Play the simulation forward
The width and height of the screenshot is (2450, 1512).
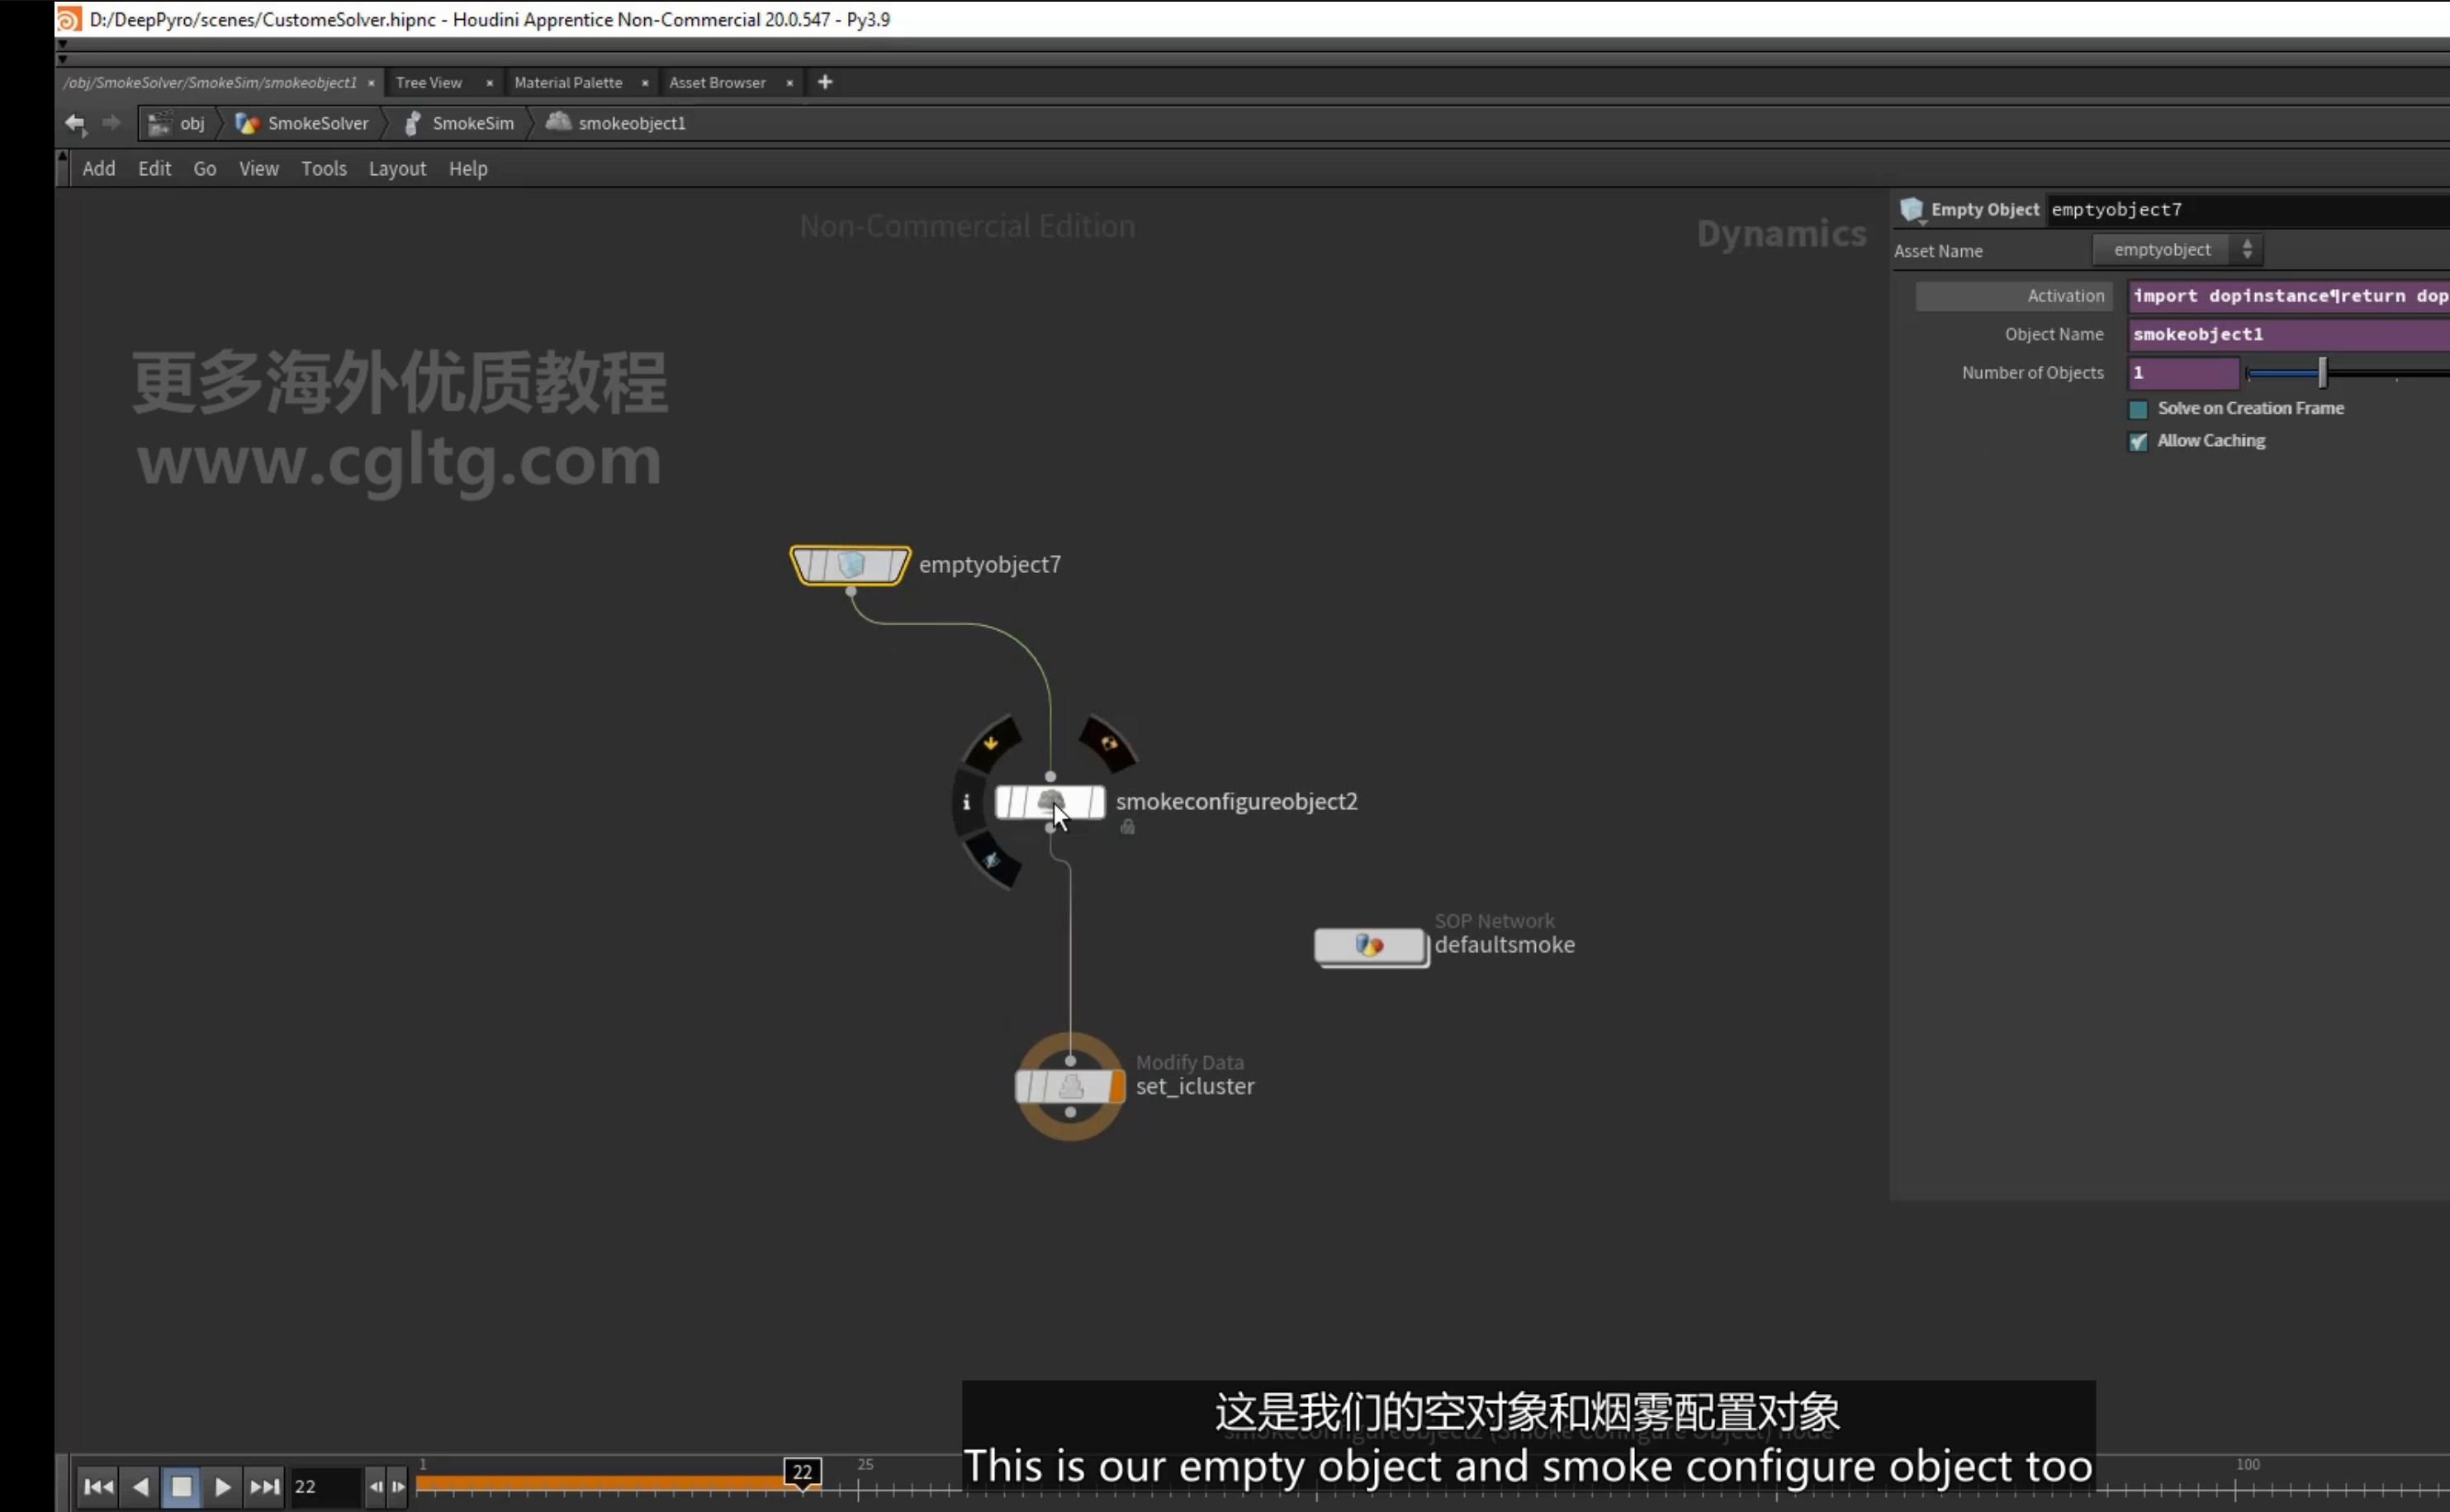coord(222,1487)
